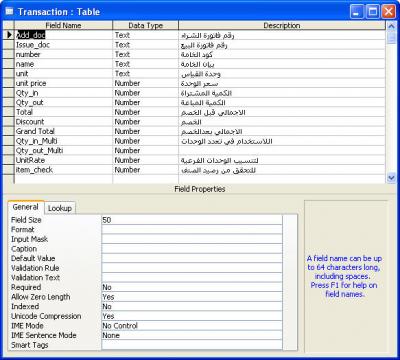The width and height of the screenshot is (400, 360).
Task: Maximize the Transaction table window
Action: [x=373, y=12]
